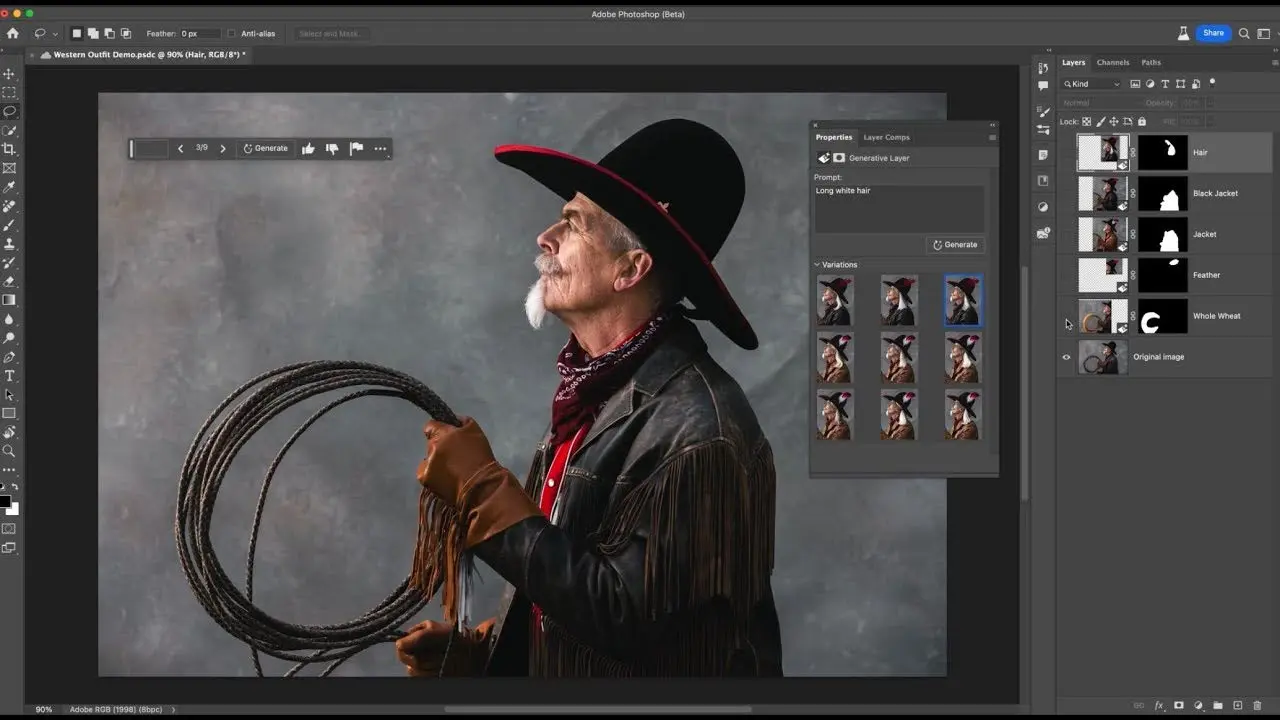Select the Gradient tool
Viewport: 1280px width, 720px height.
10,300
